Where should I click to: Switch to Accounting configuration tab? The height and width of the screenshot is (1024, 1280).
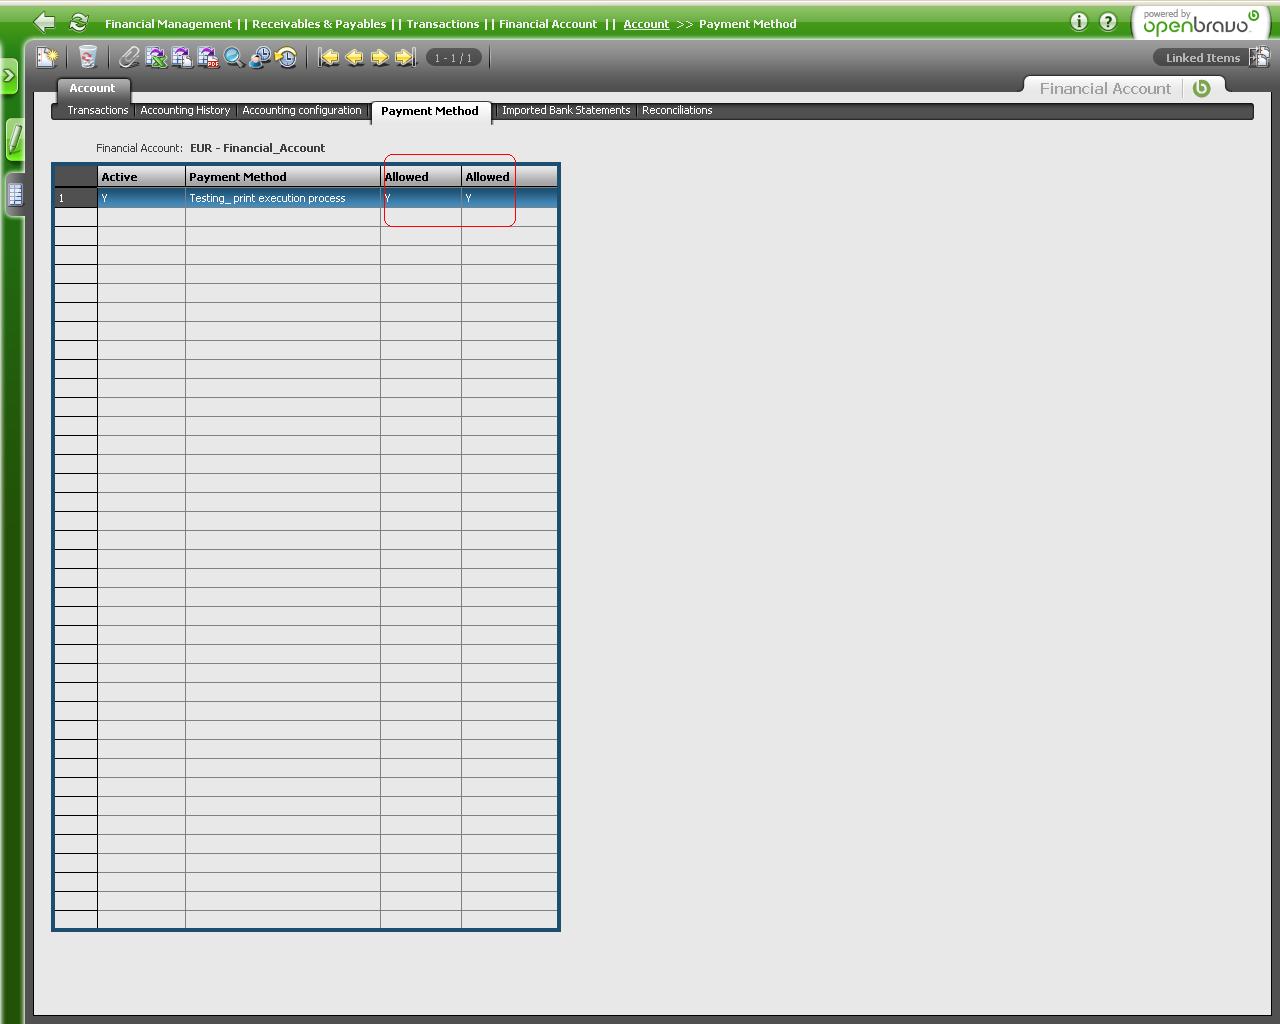302,110
